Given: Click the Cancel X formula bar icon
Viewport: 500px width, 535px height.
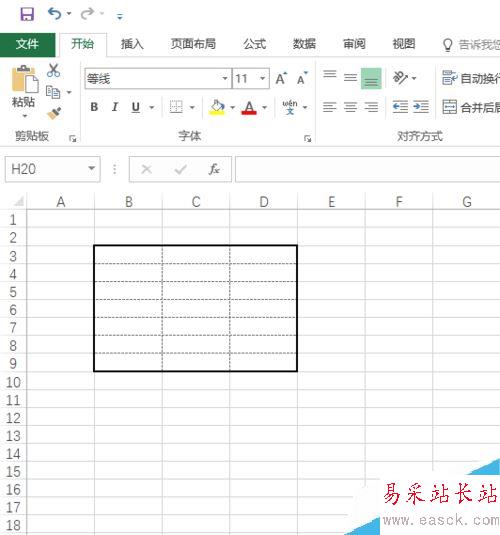Looking at the screenshot, I should (x=147, y=169).
